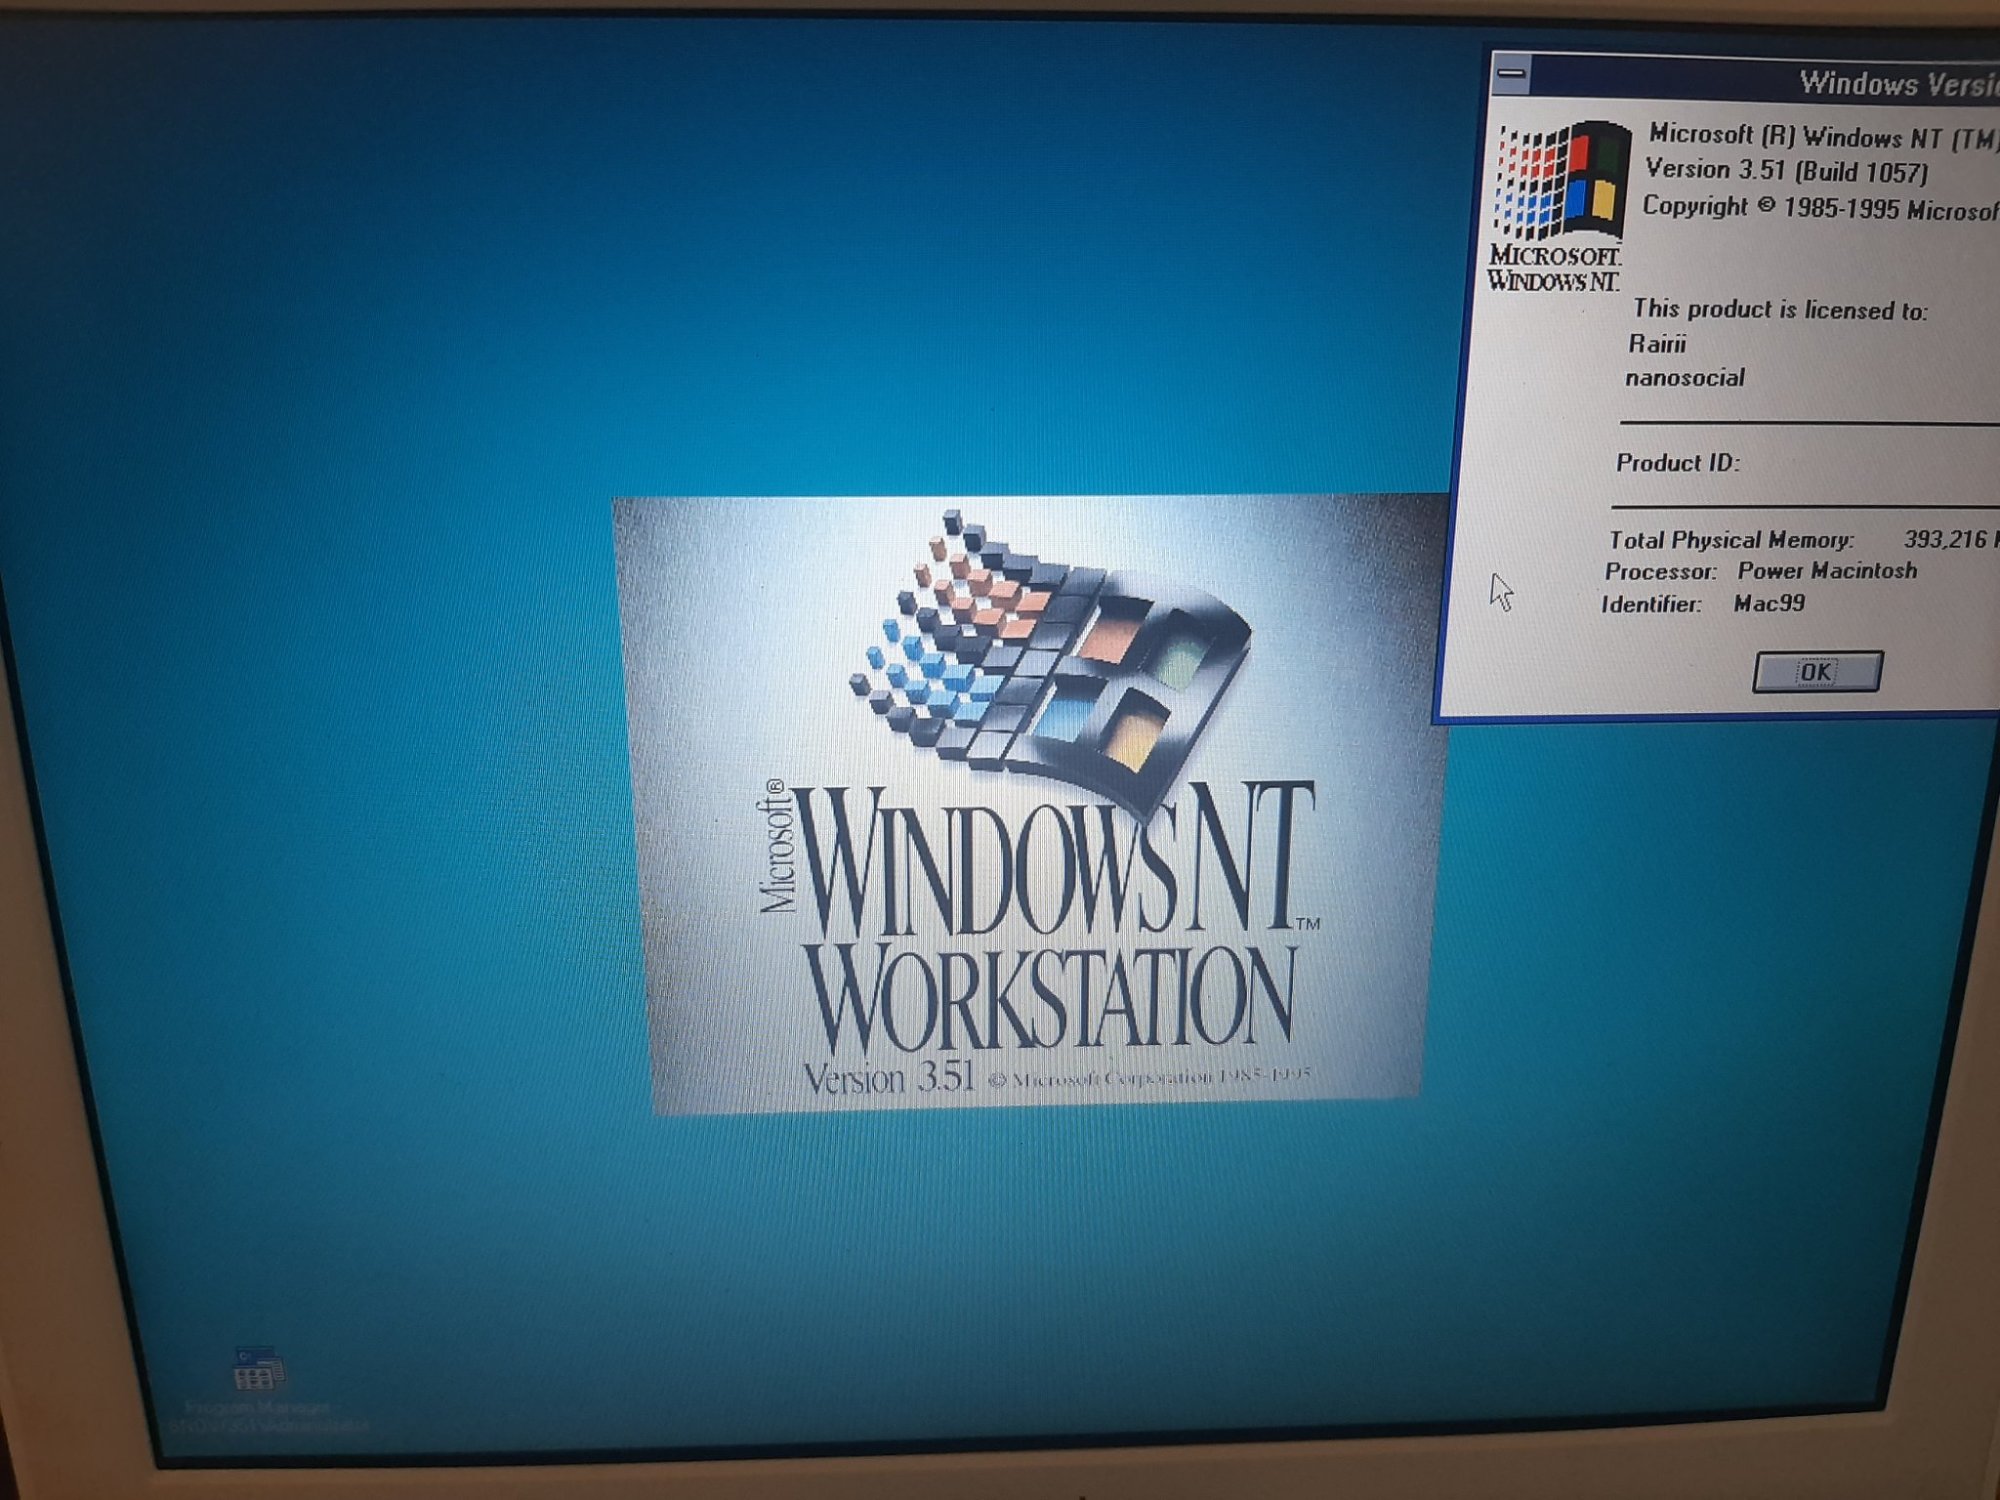
Task: Click the Windows NT flag logo in dialog
Action: tap(1561, 182)
